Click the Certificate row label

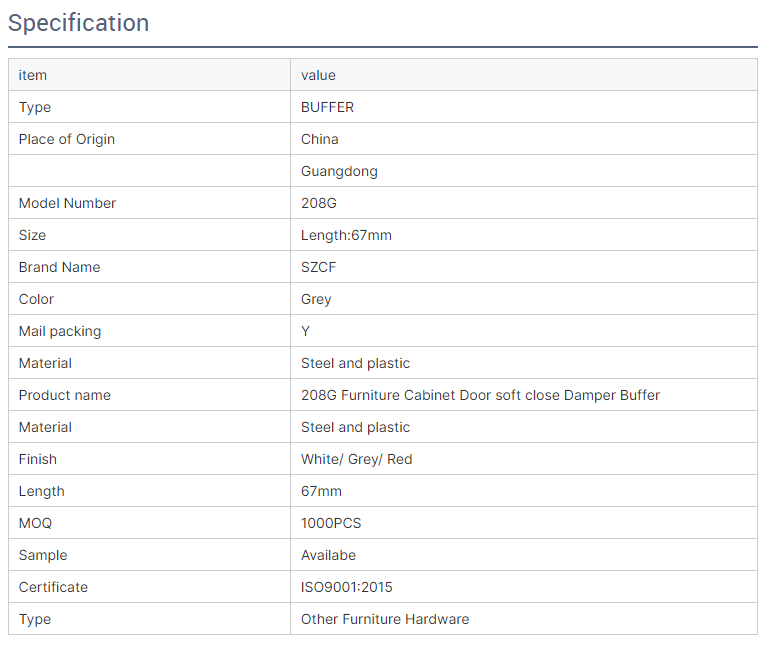[x=53, y=587]
